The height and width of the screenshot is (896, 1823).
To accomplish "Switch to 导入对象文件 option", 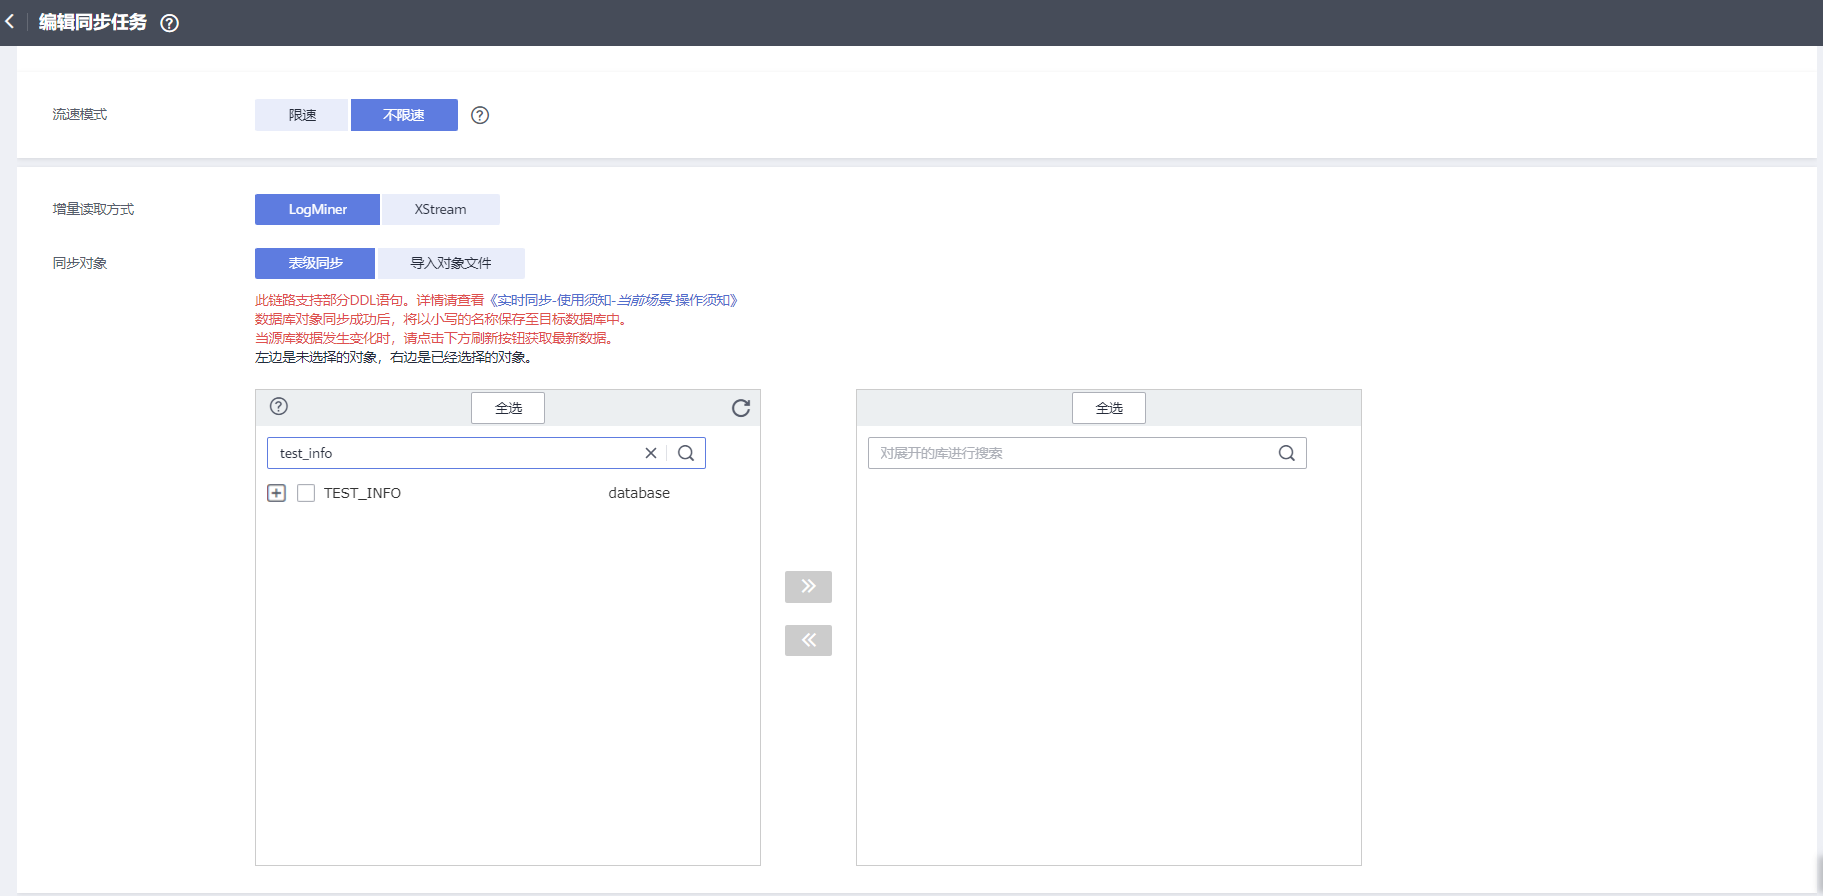I will [450, 263].
